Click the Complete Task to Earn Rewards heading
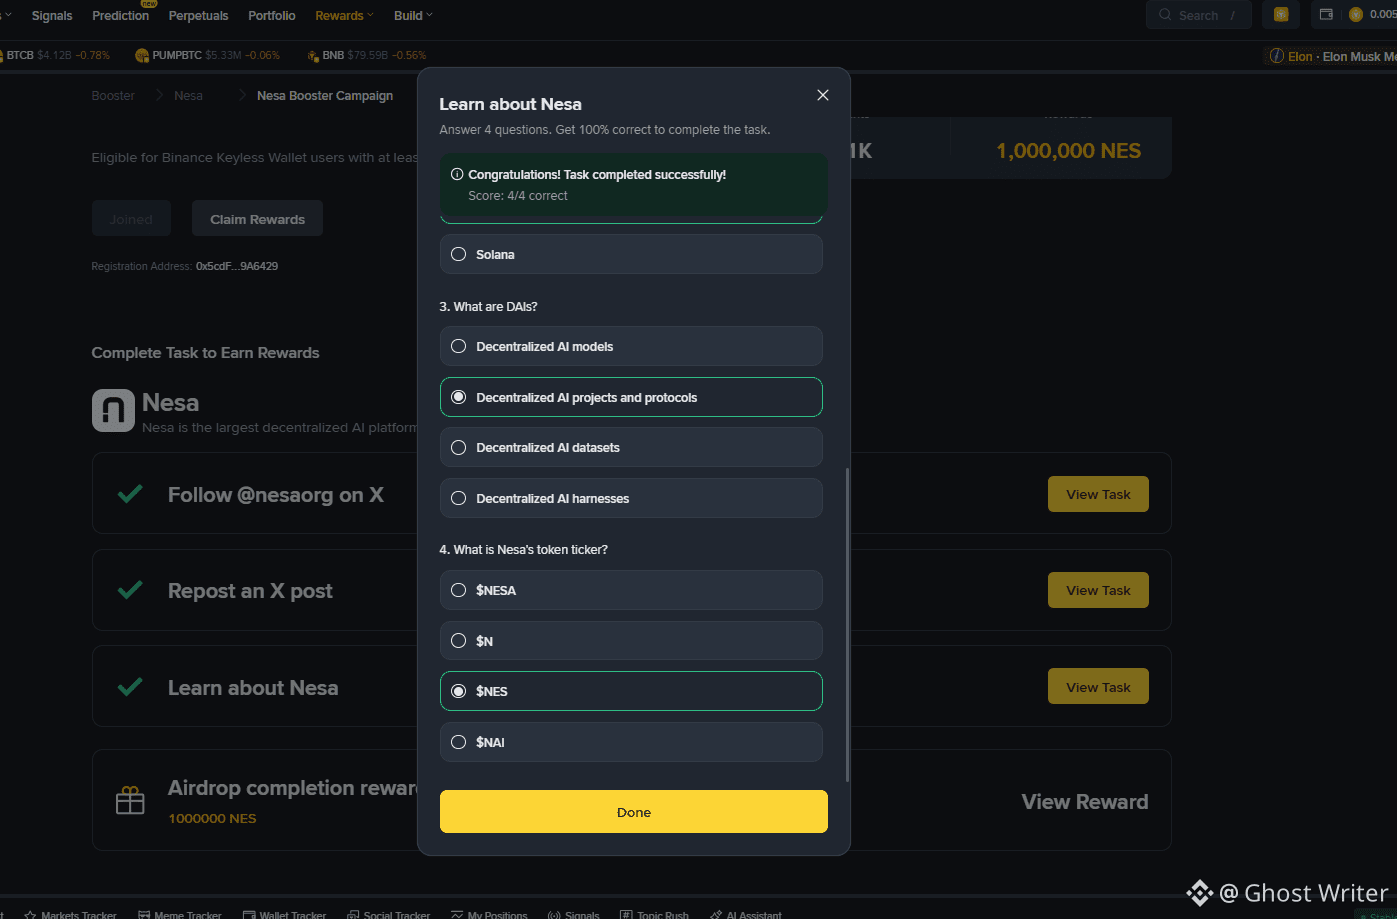1397x919 pixels. pyautogui.click(x=206, y=352)
